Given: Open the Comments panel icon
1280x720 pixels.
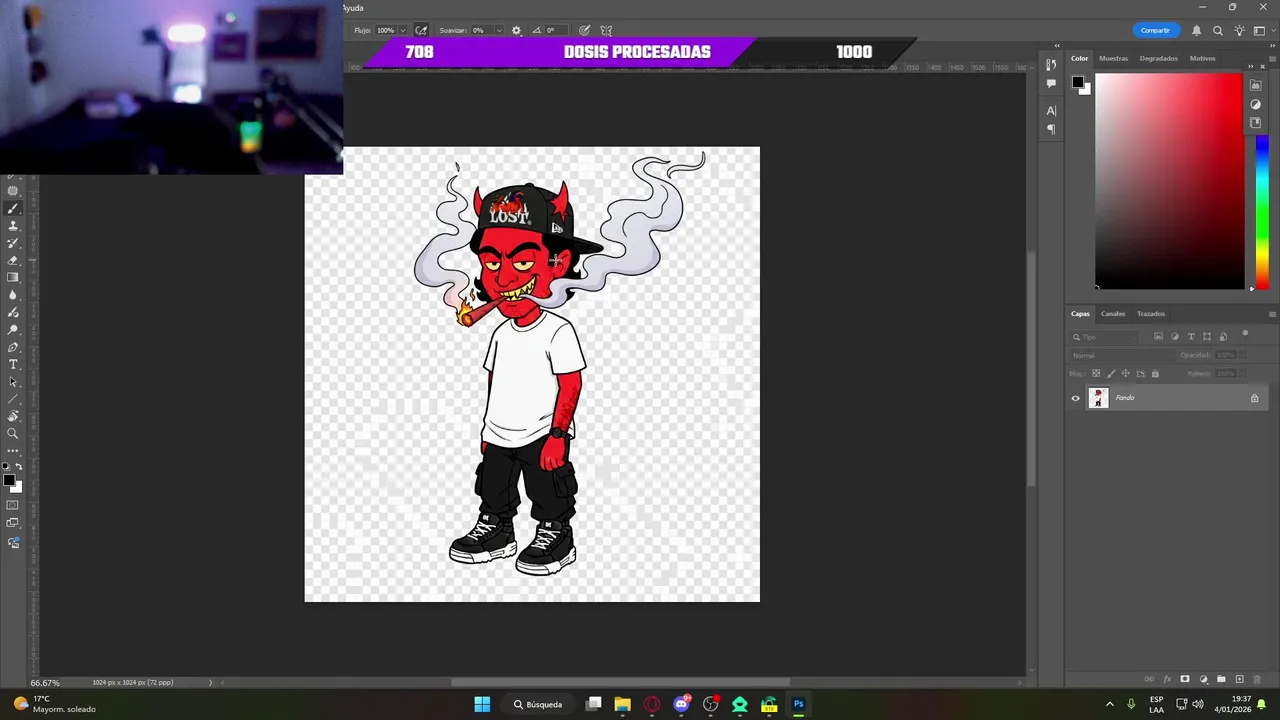Looking at the screenshot, I should point(1051,84).
